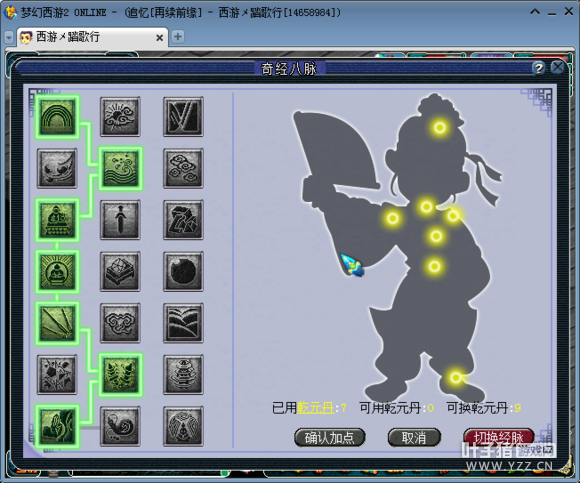Close the 西游メ踏歌行 tab
The width and height of the screenshot is (580, 483).
(x=159, y=38)
